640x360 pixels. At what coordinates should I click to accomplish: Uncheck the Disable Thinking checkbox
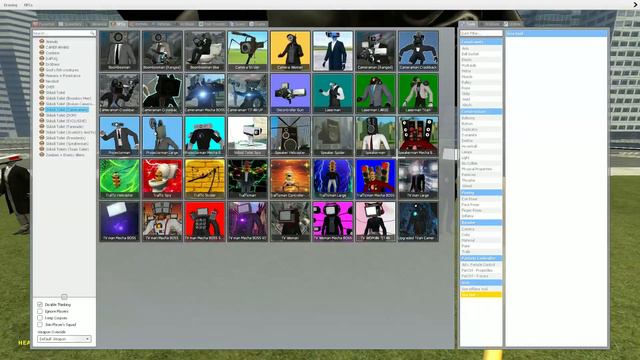[x=40, y=304]
